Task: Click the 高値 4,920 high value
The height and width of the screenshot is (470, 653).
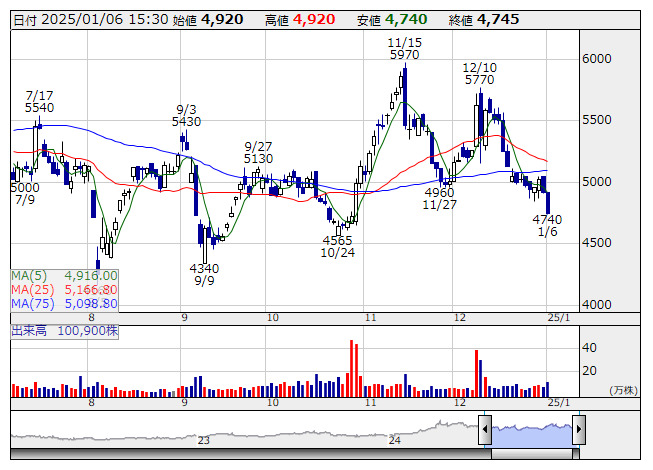Action: click(300, 20)
